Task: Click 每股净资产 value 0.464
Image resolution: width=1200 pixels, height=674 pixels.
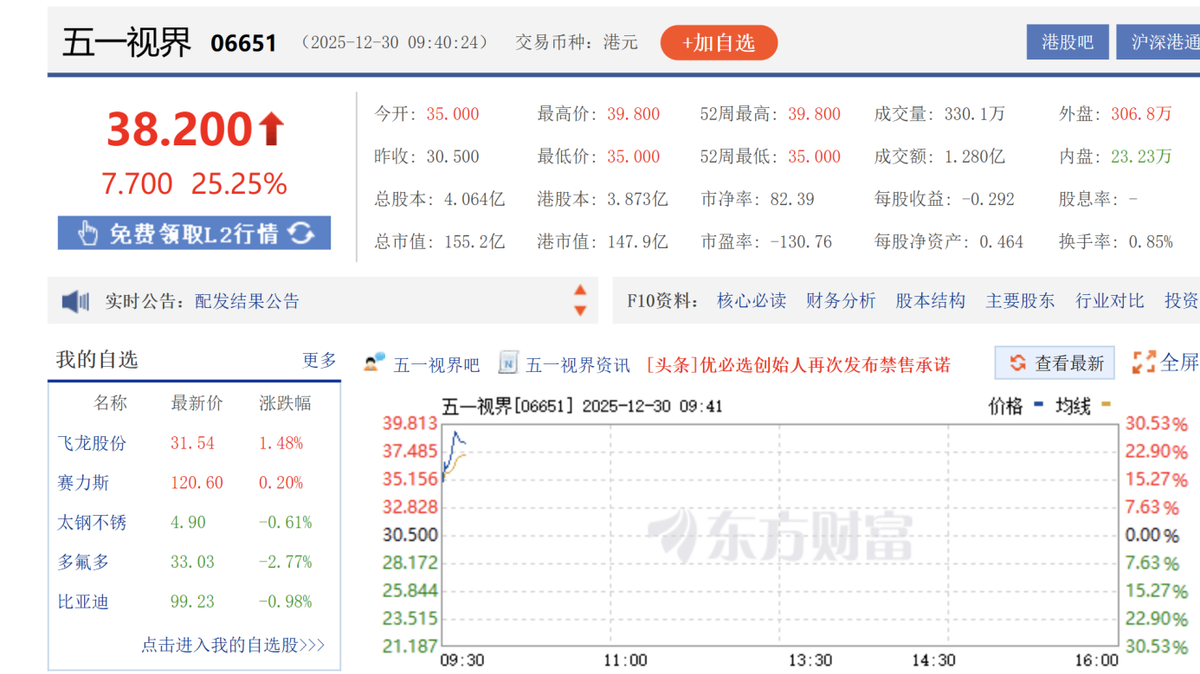Action: pyautogui.click(x=1001, y=242)
